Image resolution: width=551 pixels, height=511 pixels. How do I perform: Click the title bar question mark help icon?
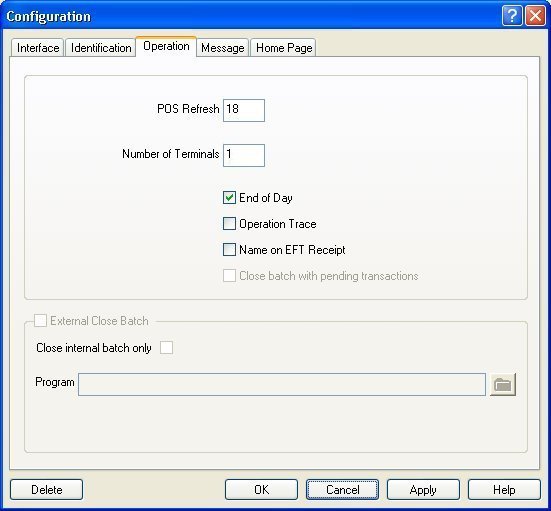(x=512, y=16)
